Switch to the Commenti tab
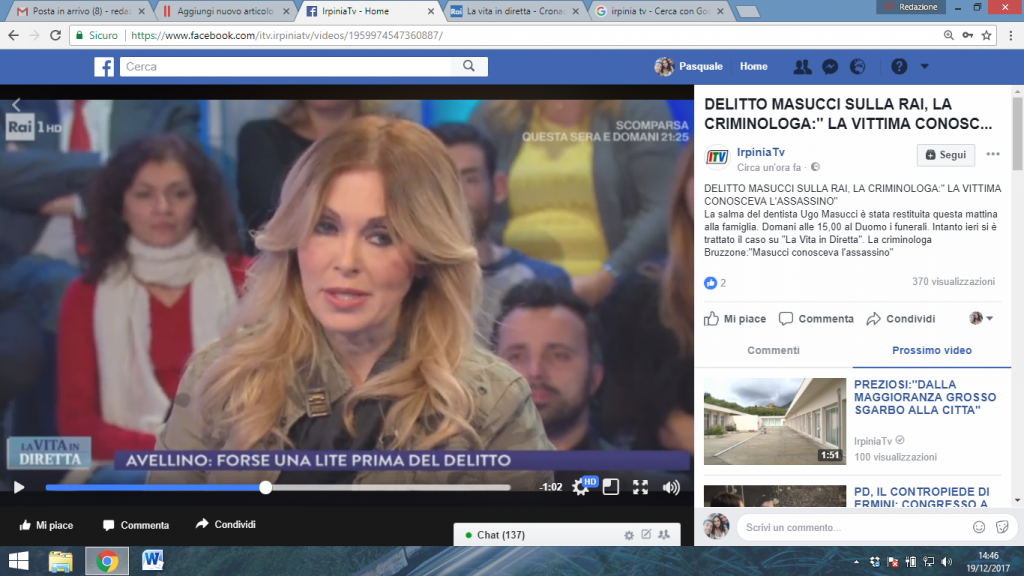Screen dimensions: 1024x576 tap(773, 351)
